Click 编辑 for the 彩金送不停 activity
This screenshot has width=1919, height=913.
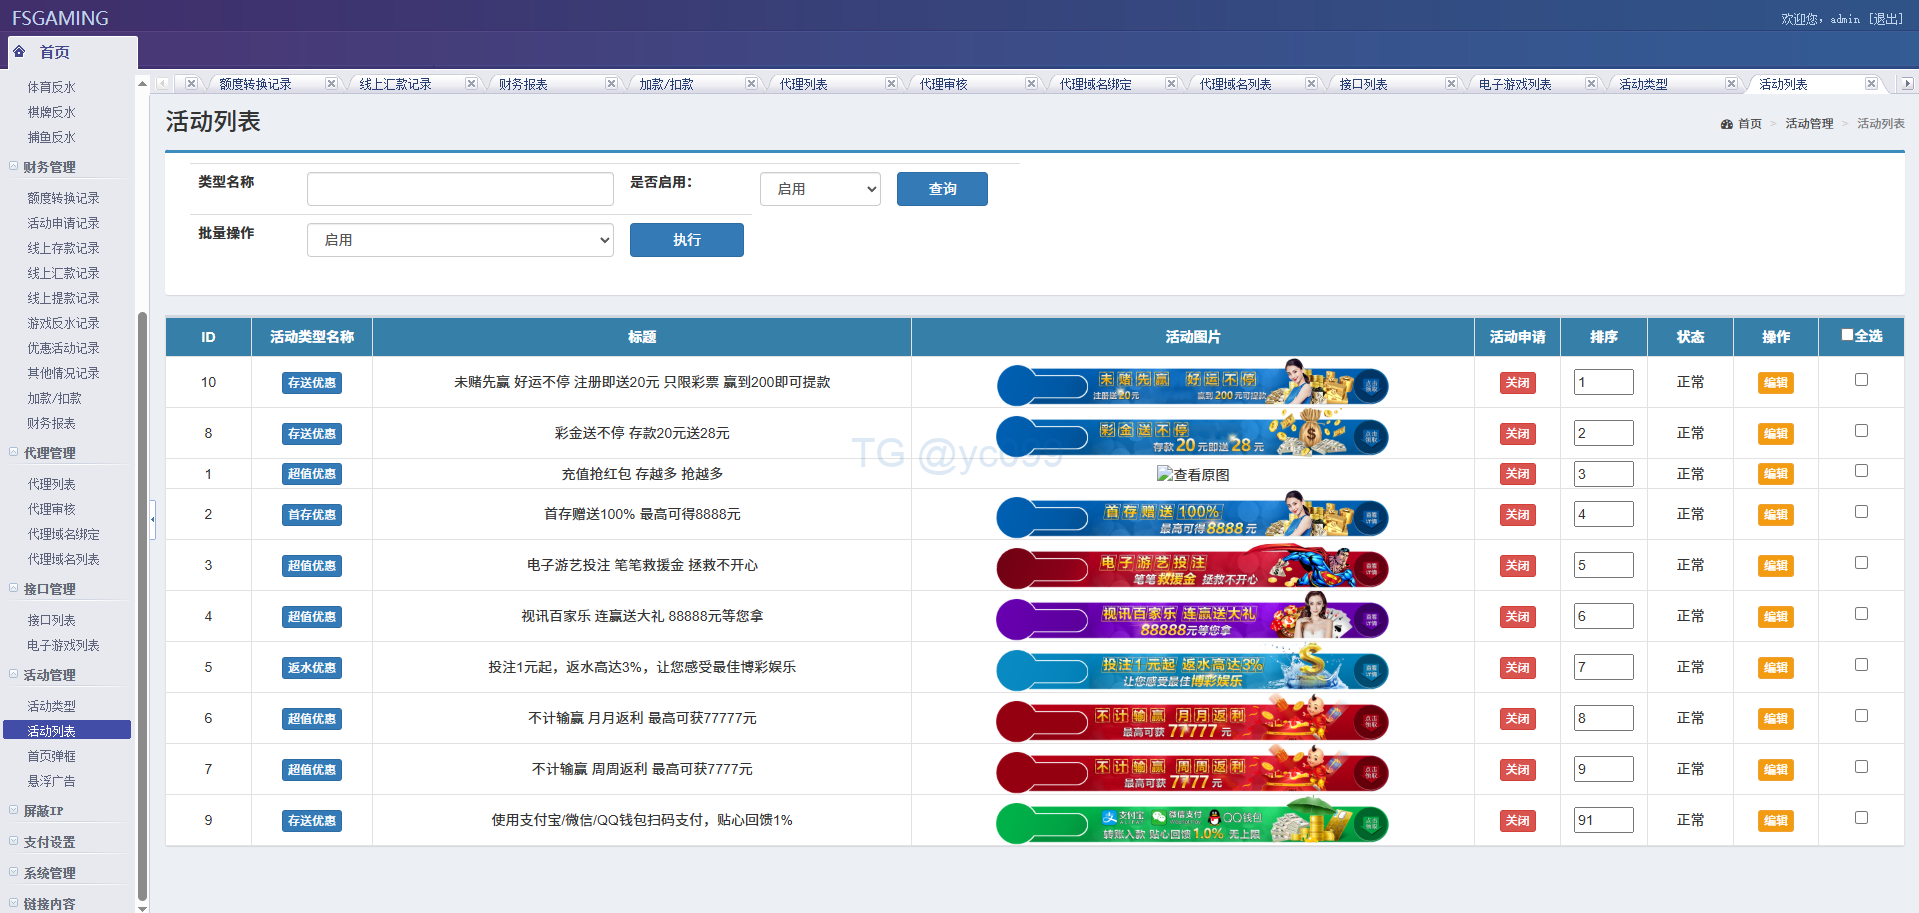click(x=1775, y=434)
